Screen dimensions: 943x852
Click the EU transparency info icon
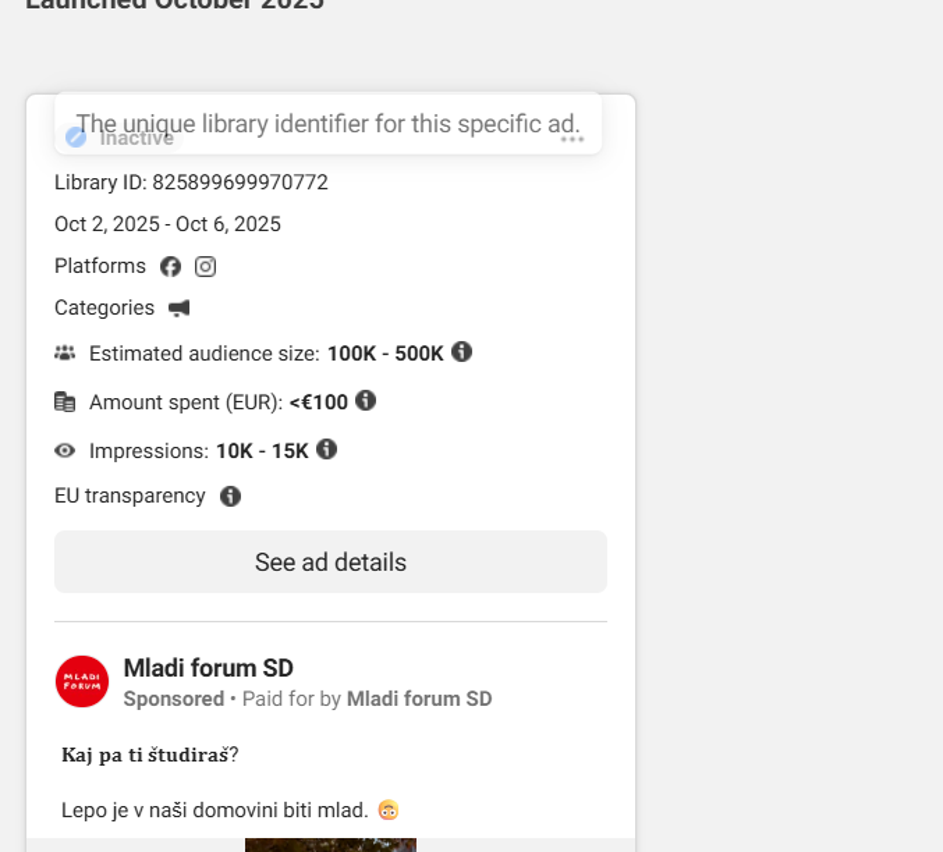(230, 496)
